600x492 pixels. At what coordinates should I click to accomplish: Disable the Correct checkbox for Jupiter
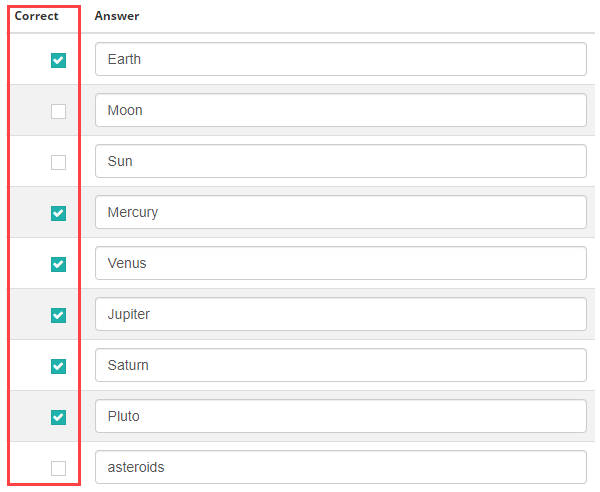[58, 315]
